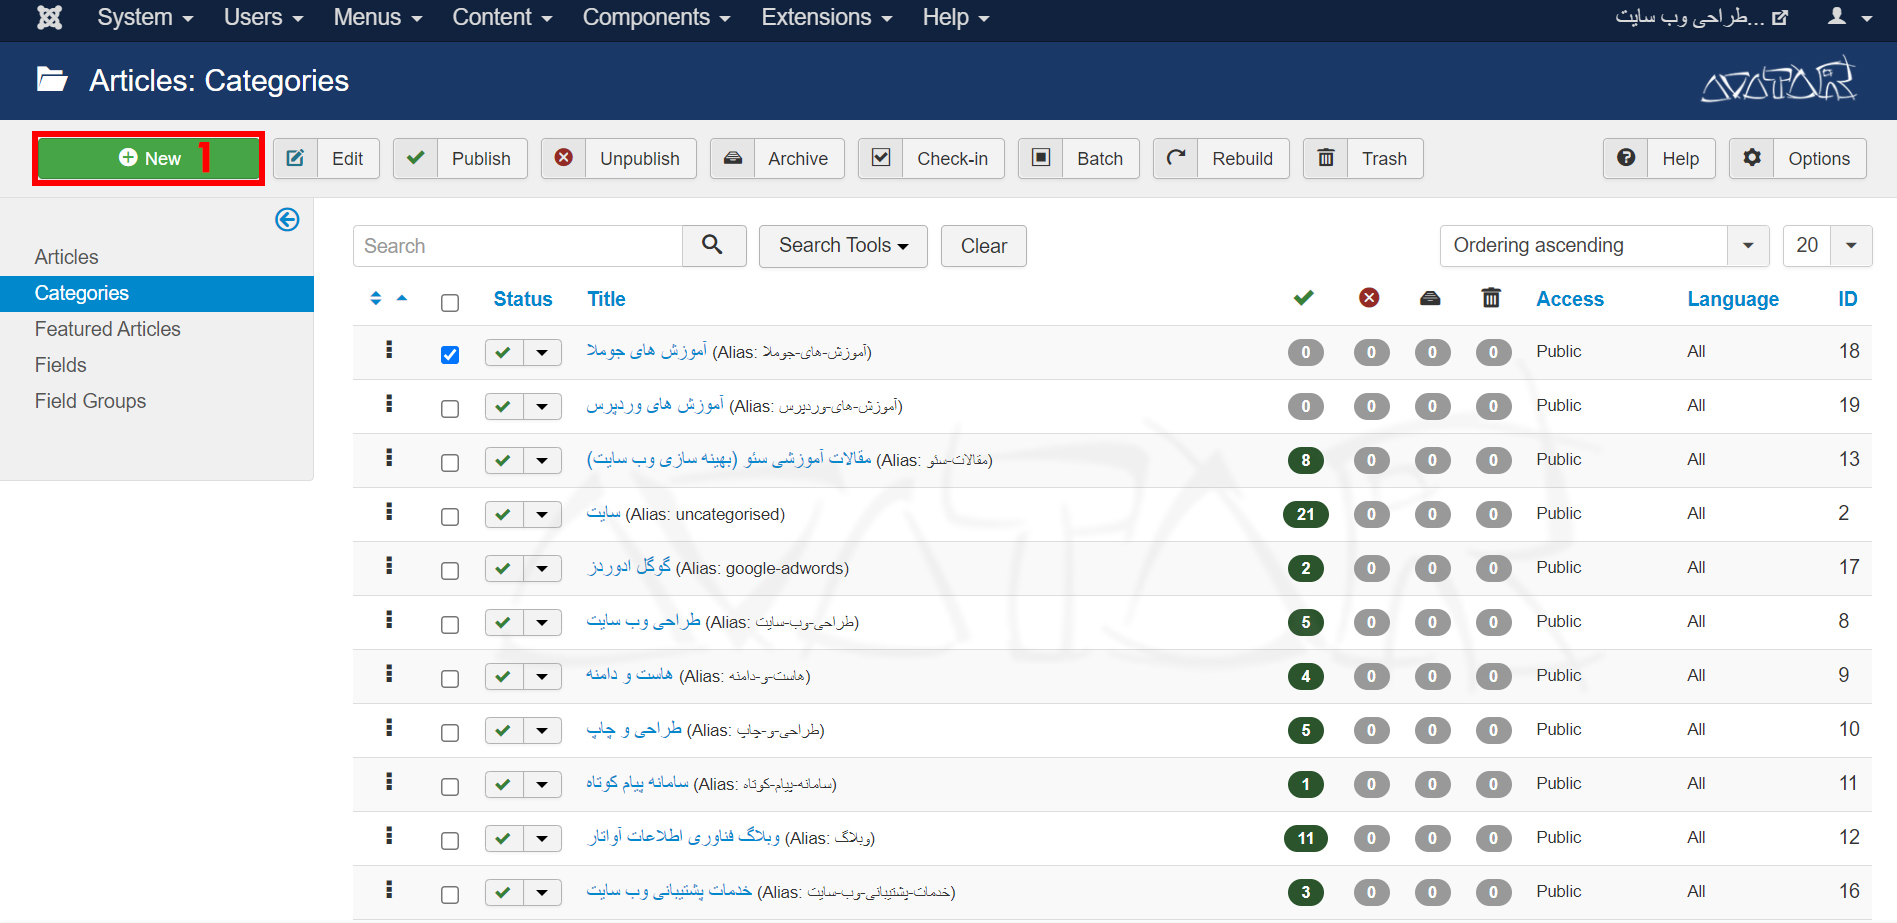Toggle publish status check for row ID 12
Screen dimensions: 1897x923
tap(504, 838)
